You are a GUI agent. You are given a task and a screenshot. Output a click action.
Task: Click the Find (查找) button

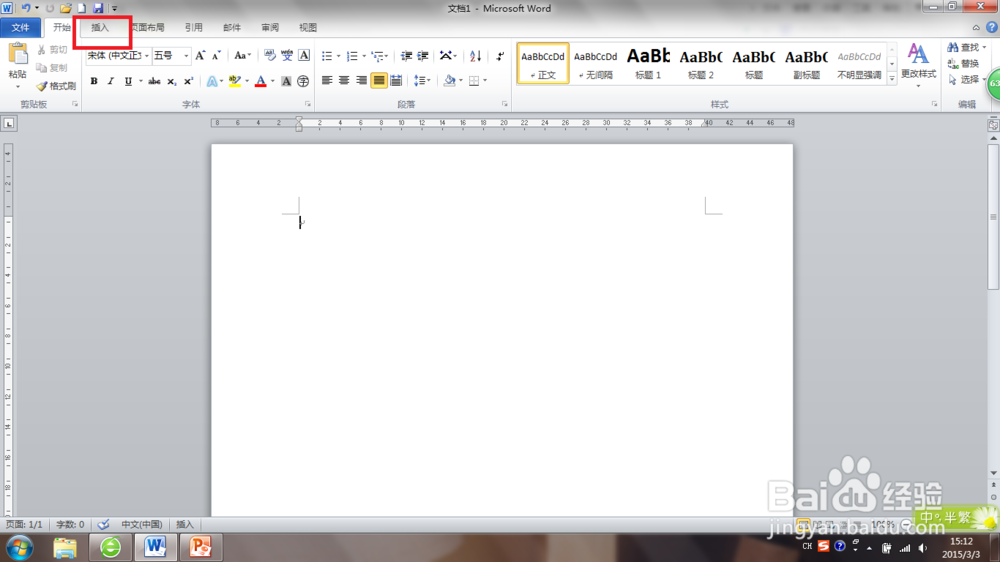coord(964,48)
